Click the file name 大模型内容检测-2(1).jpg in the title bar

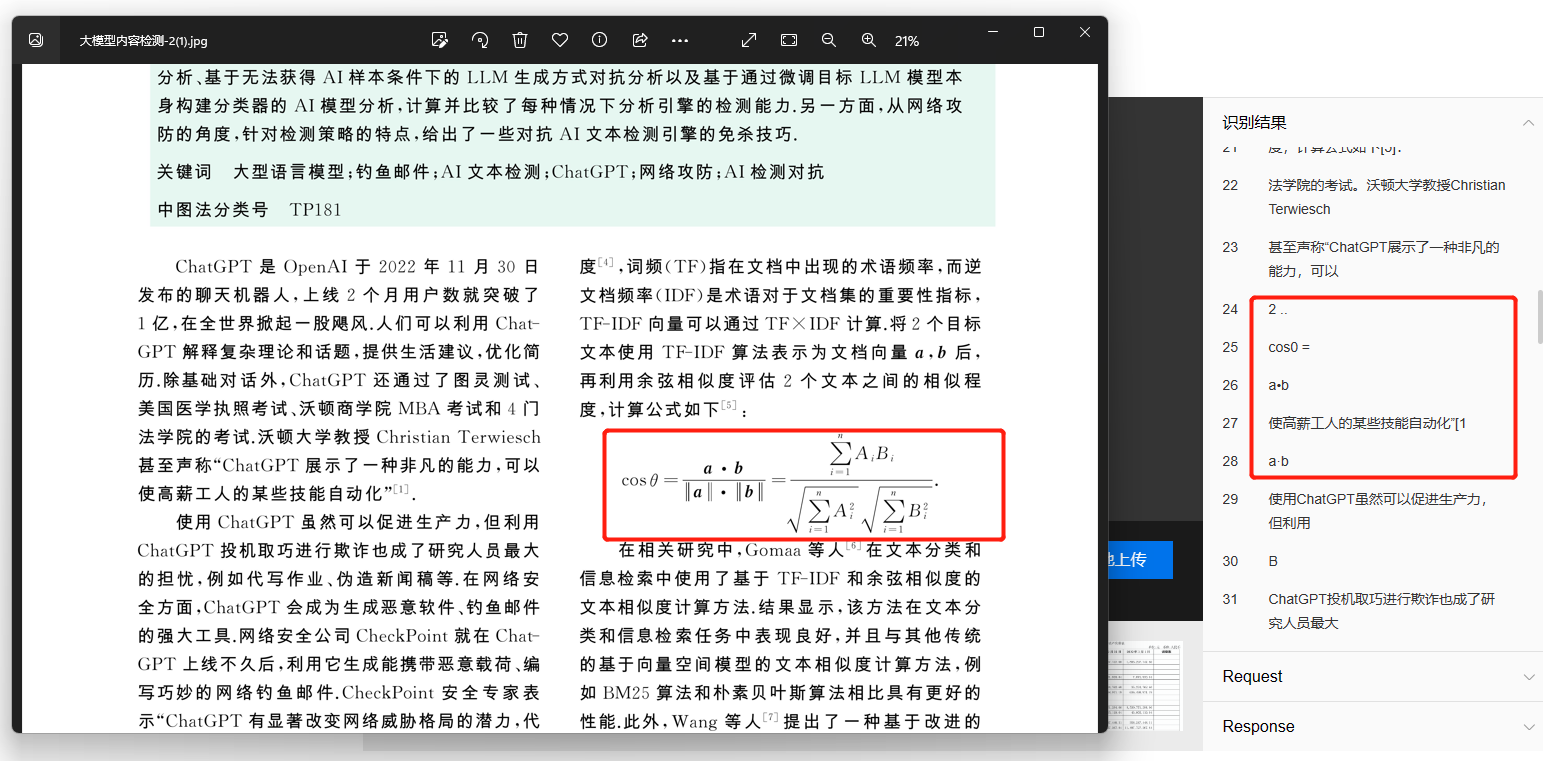coord(144,41)
